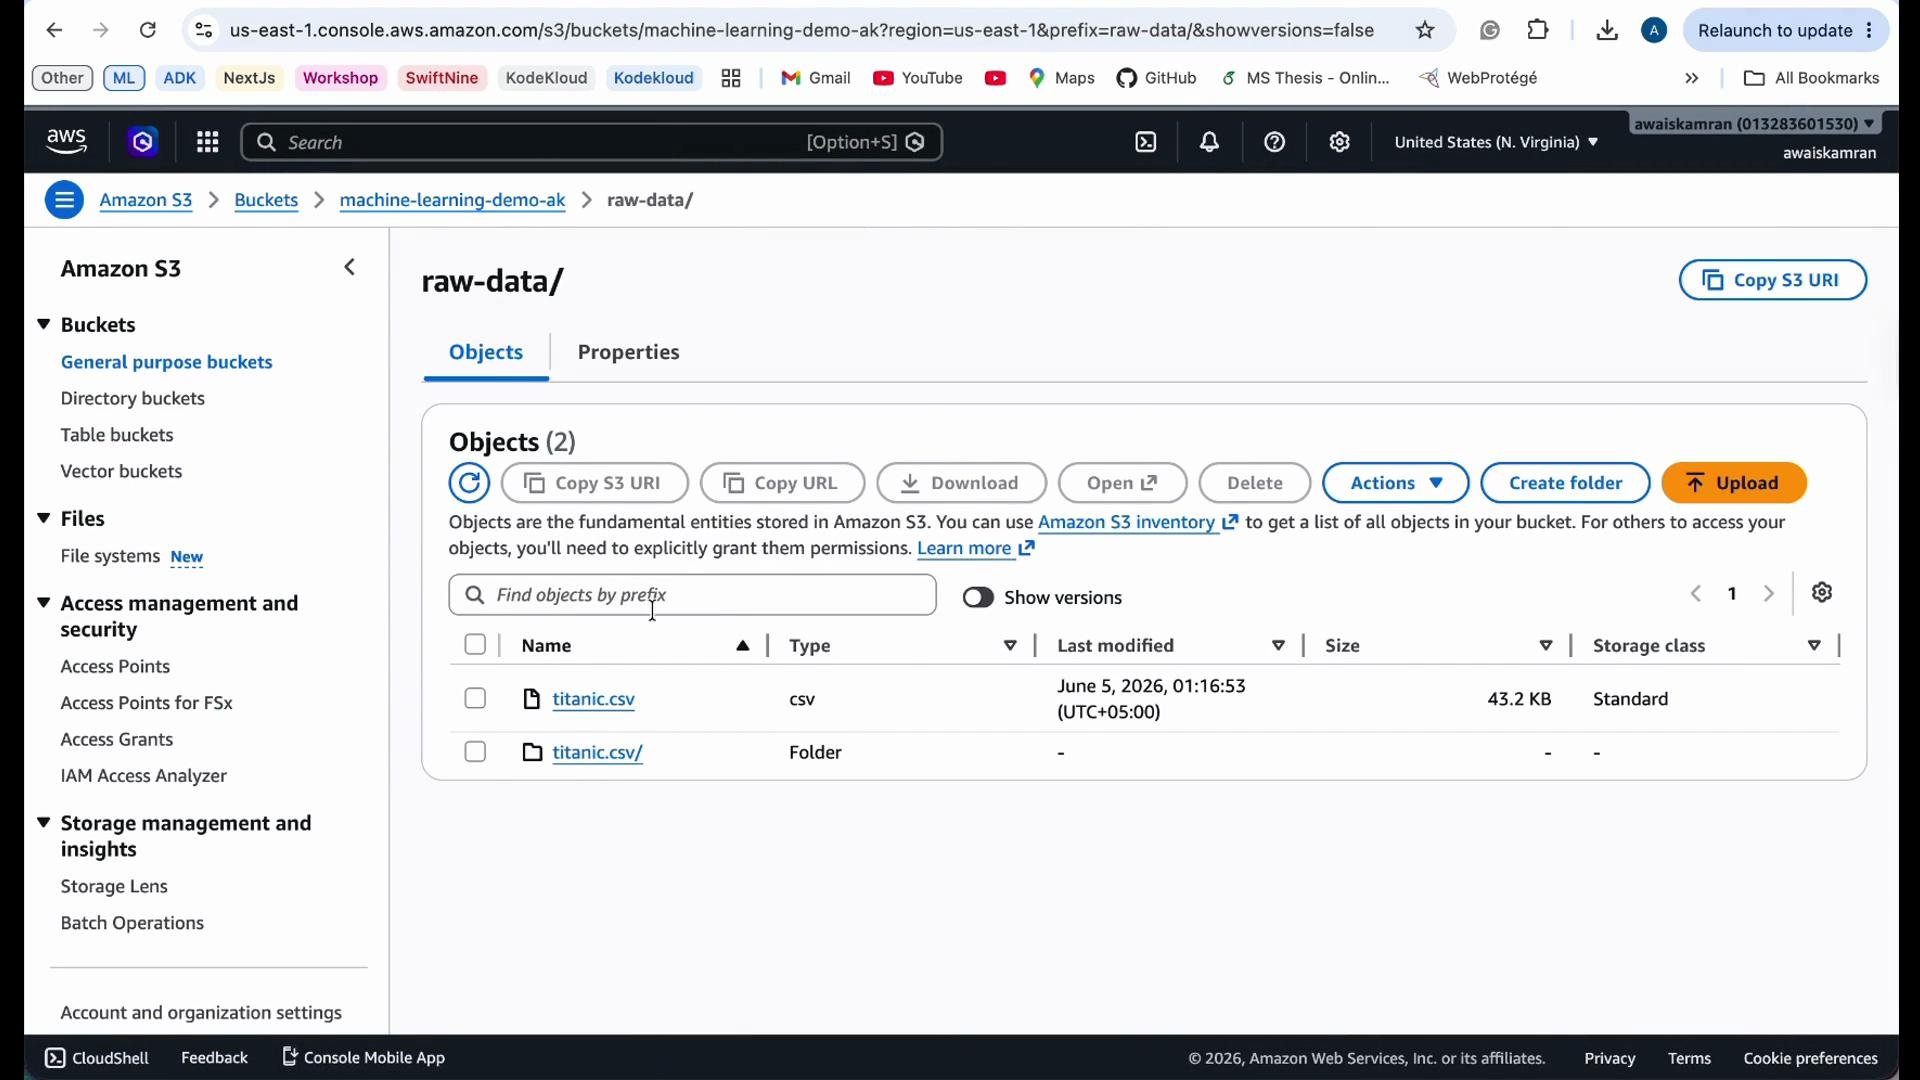View site information icon in address bar

click(204, 31)
